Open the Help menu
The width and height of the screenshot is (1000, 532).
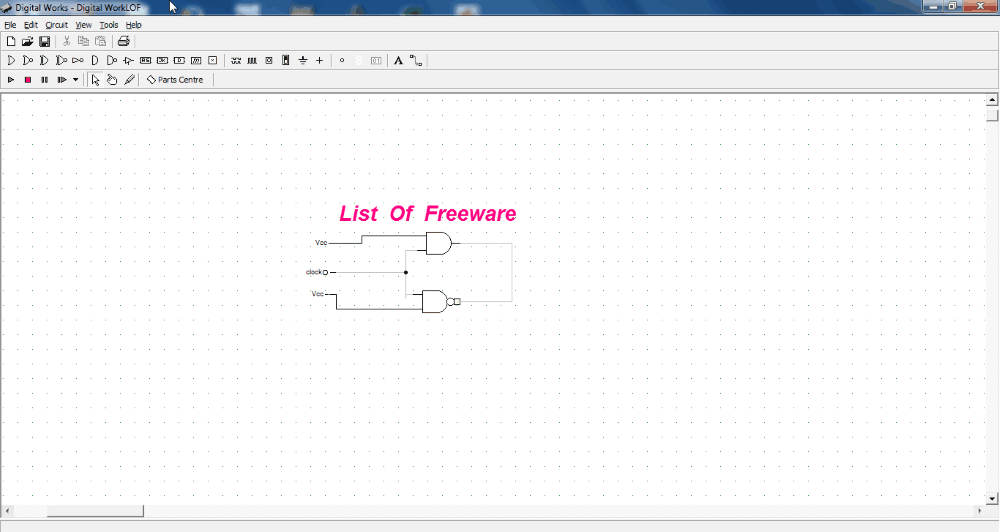(133, 25)
